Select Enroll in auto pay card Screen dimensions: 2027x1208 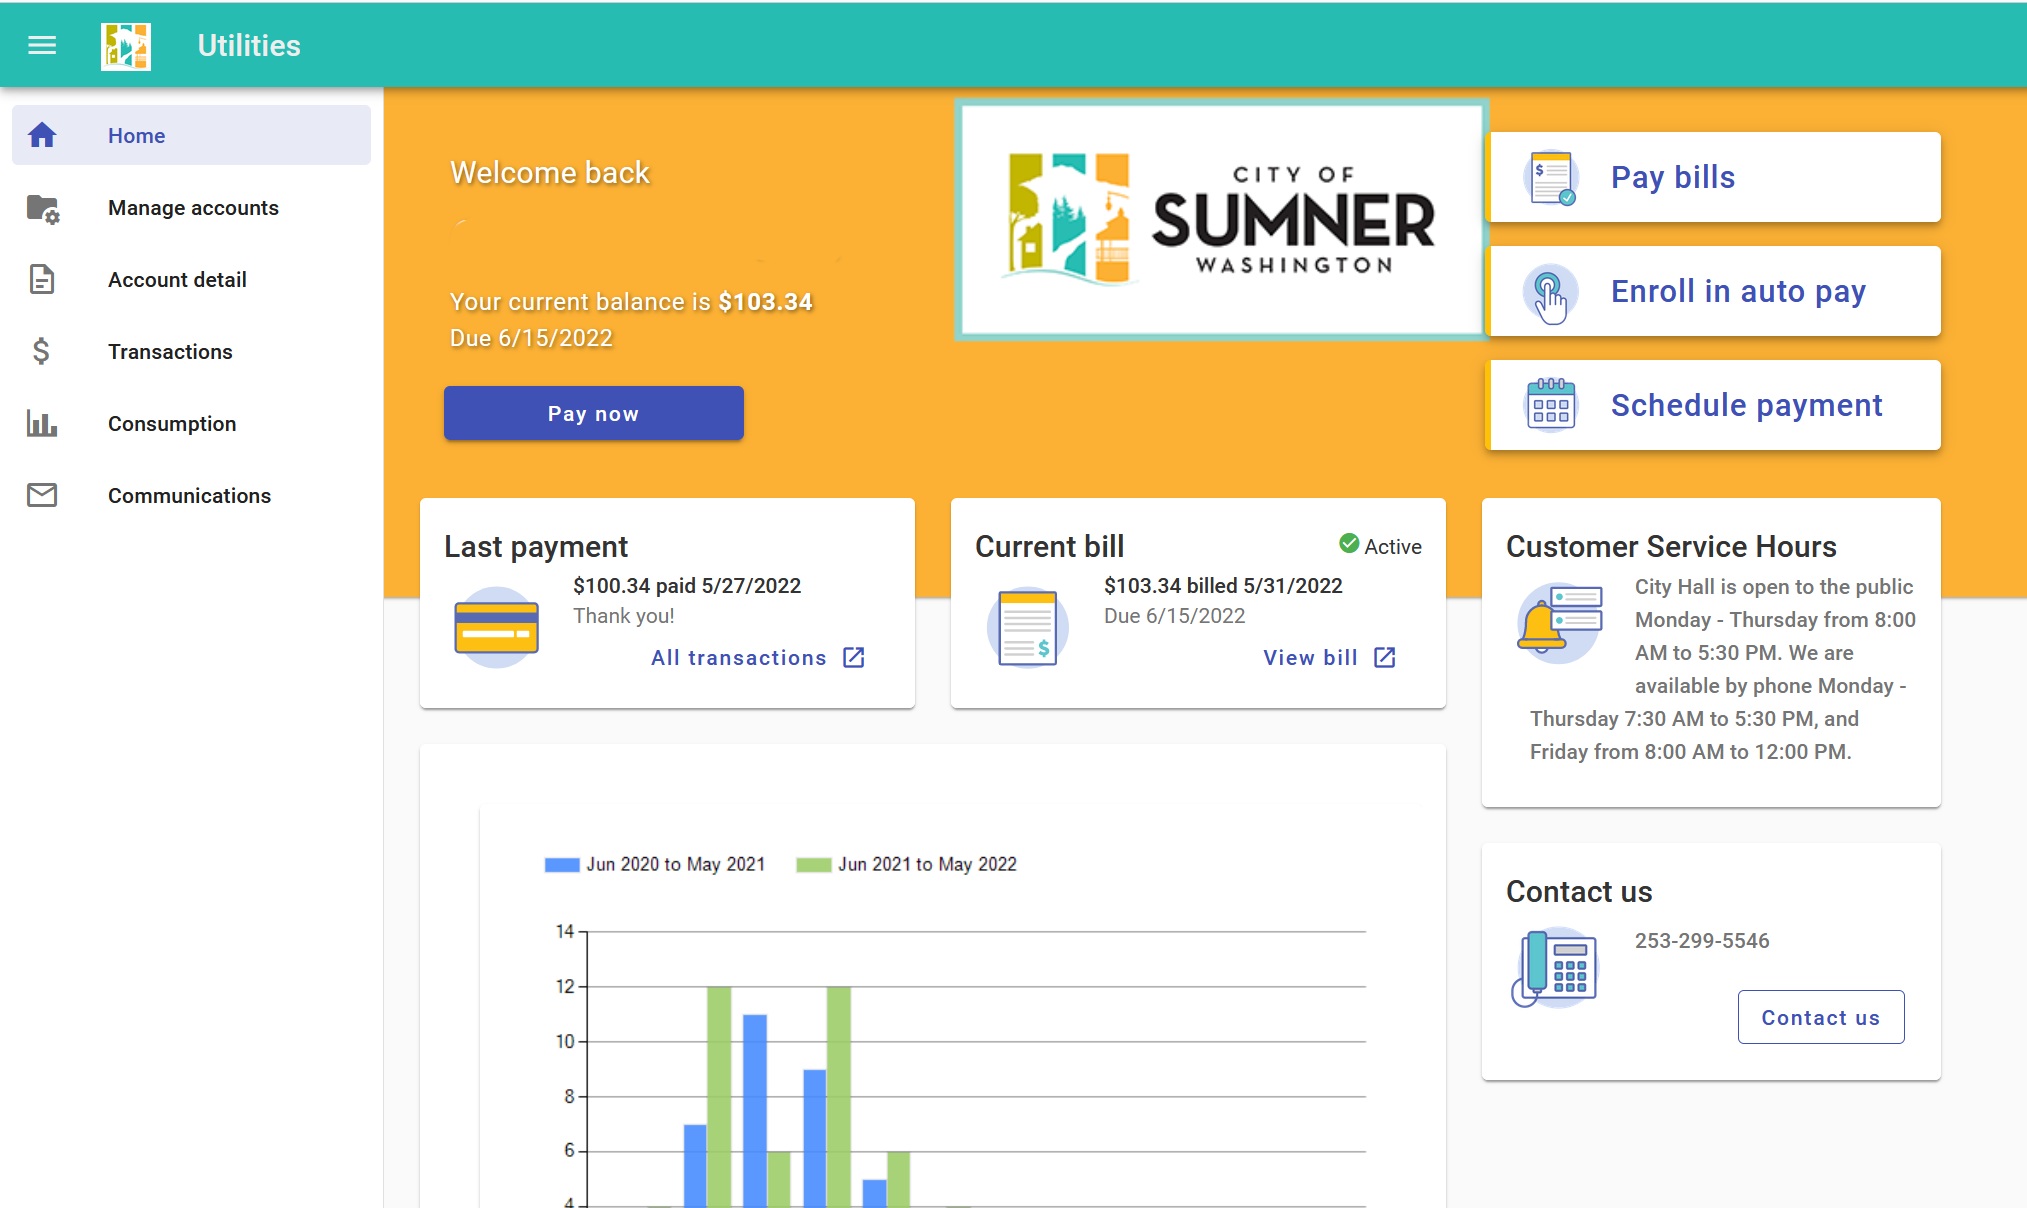[x=1714, y=291]
